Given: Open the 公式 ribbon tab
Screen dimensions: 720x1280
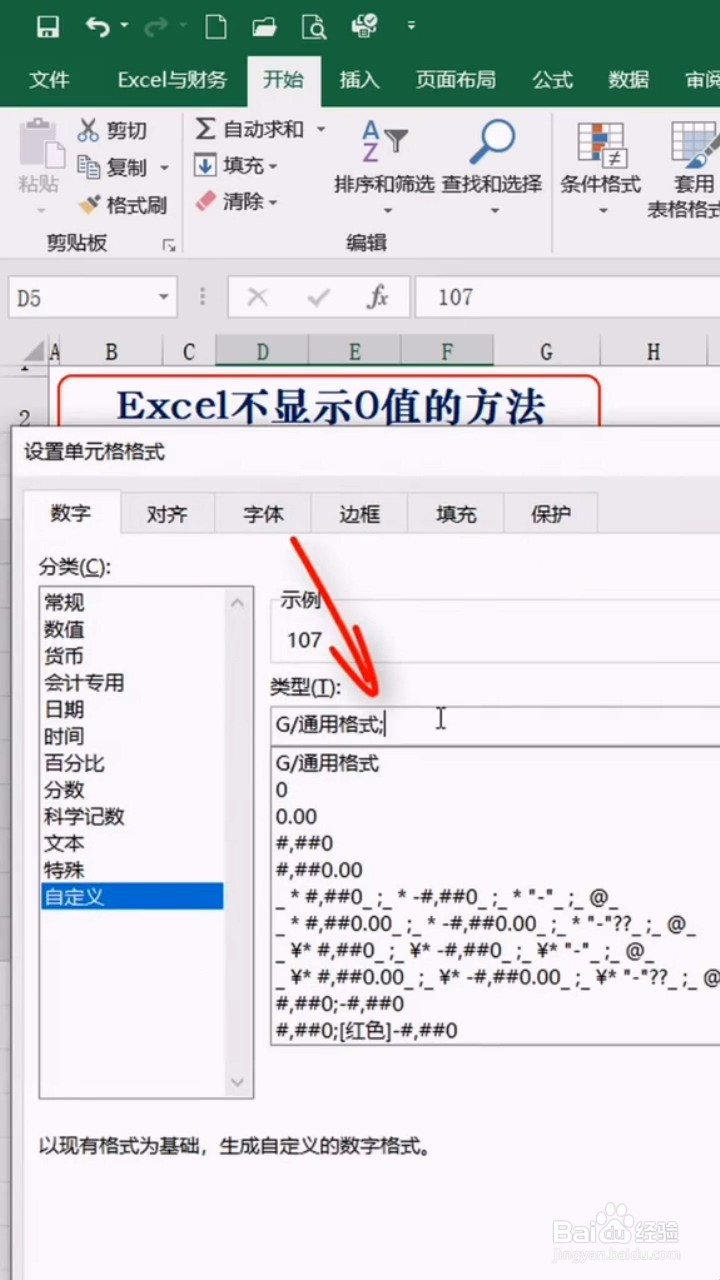Looking at the screenshot, I should 553,80.
